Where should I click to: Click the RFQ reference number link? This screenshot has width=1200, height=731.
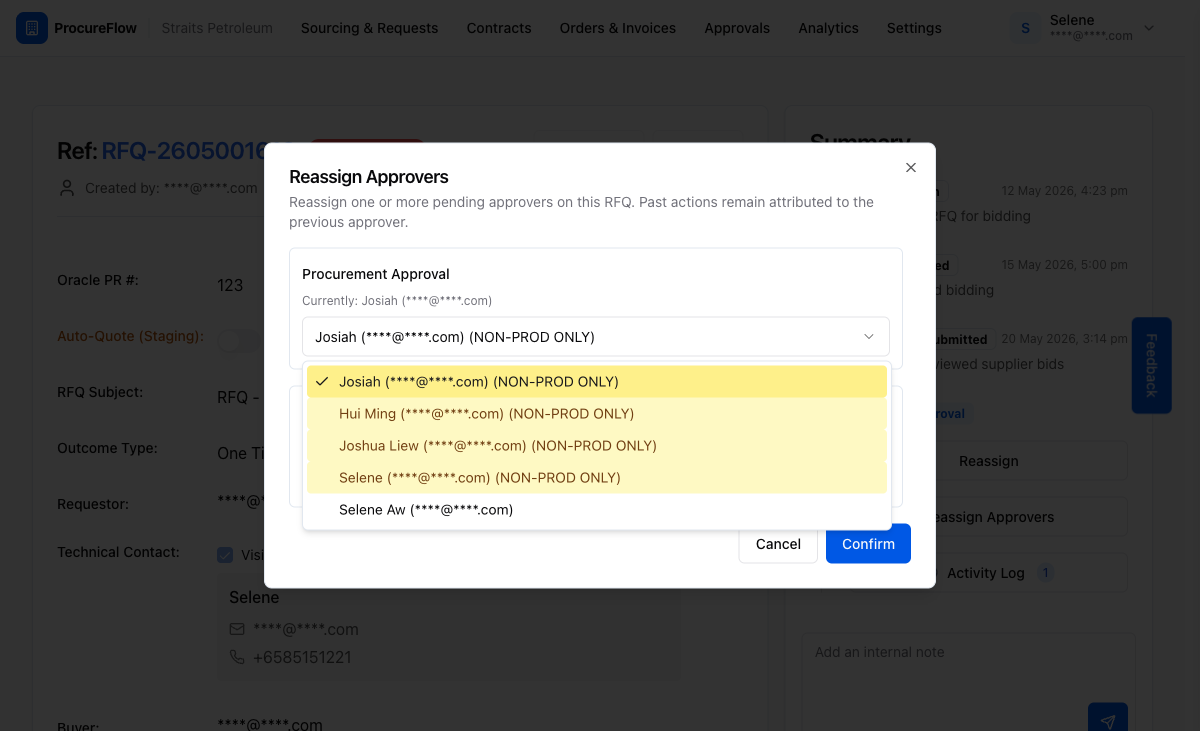[185, 151]
